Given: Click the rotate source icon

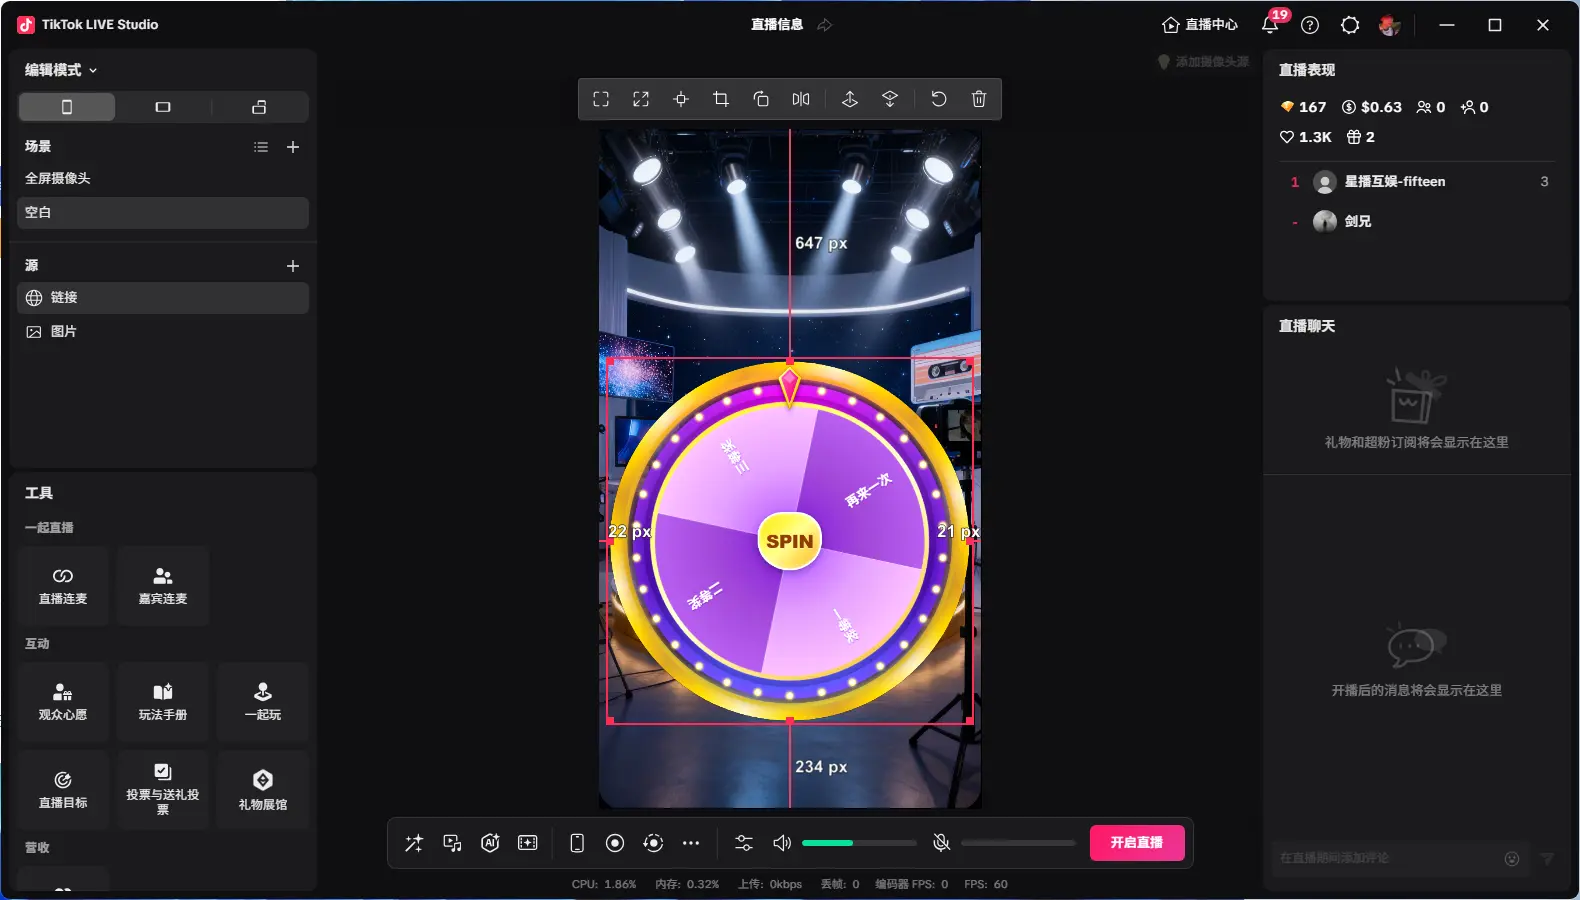Looking at the screenshot, I should 761,99.
